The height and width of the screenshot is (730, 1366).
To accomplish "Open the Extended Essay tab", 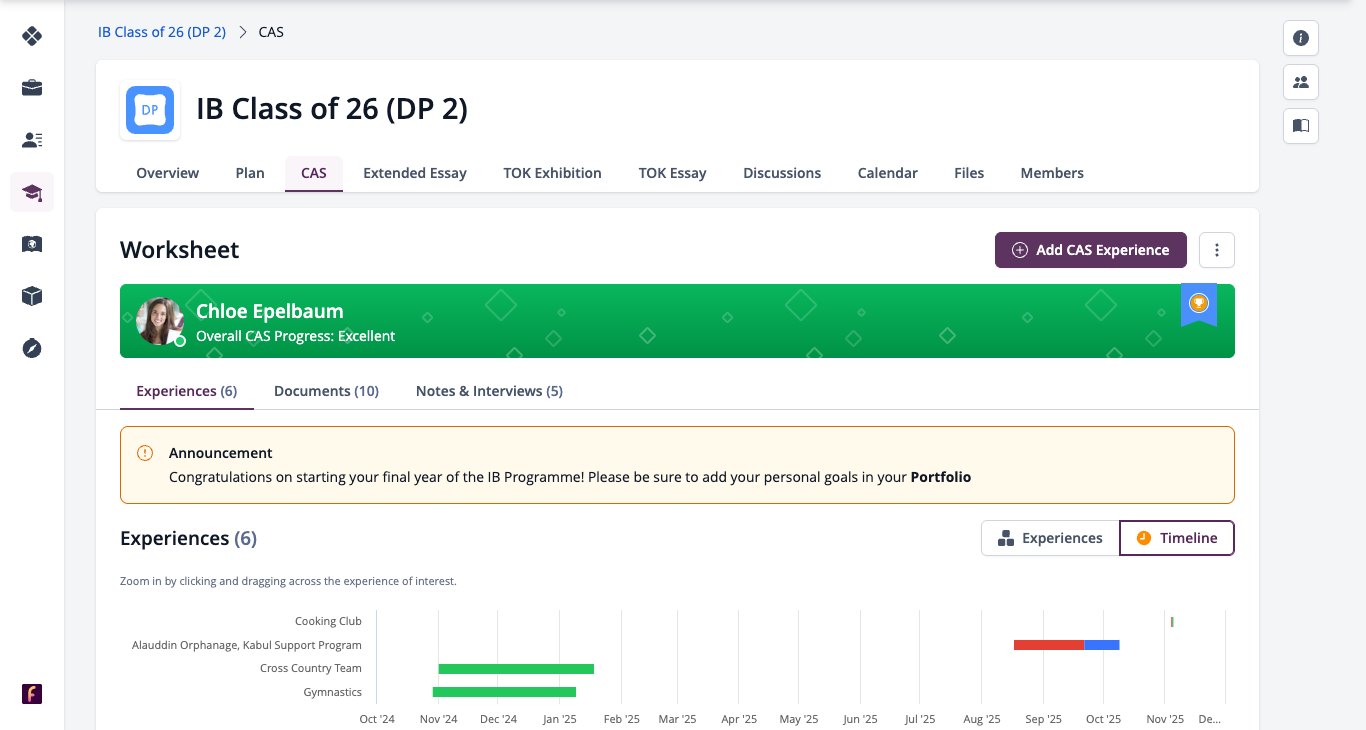I will (415, 173).
